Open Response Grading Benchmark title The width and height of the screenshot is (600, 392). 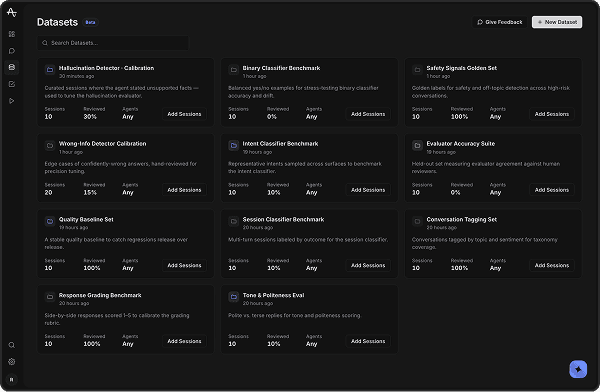(x=100, y=296)
